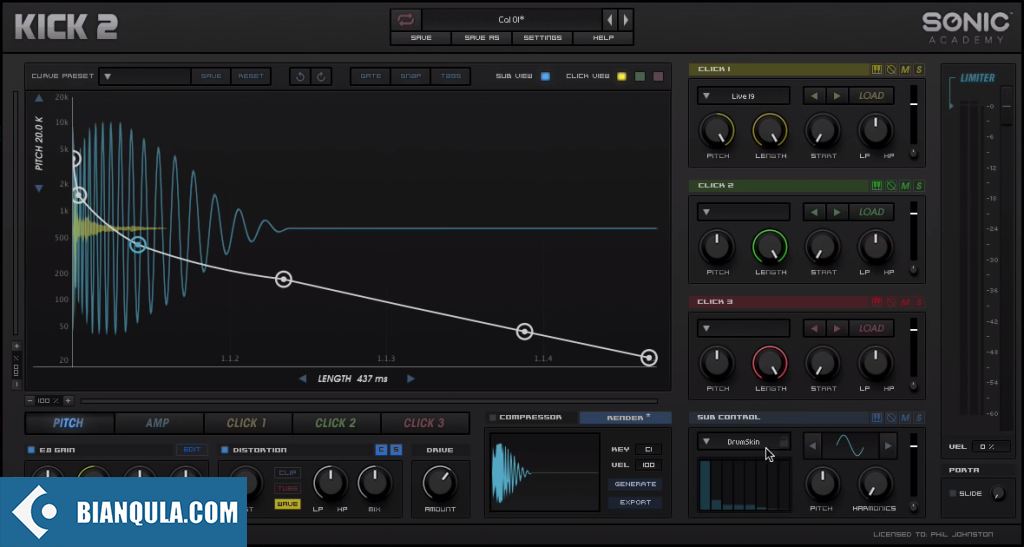The image size is (1024, 547).
Task: Enable the Compressor checkbox
Action: 492,418
